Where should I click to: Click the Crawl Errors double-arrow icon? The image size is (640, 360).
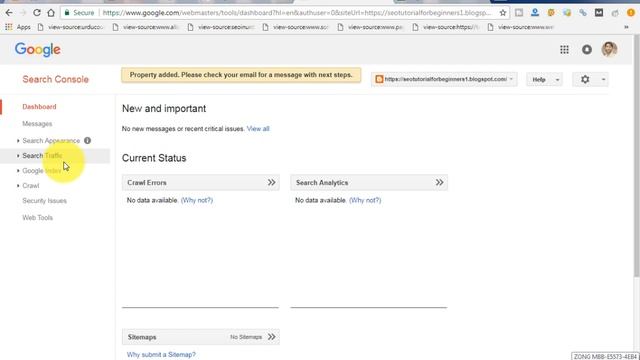coord(271,182)
